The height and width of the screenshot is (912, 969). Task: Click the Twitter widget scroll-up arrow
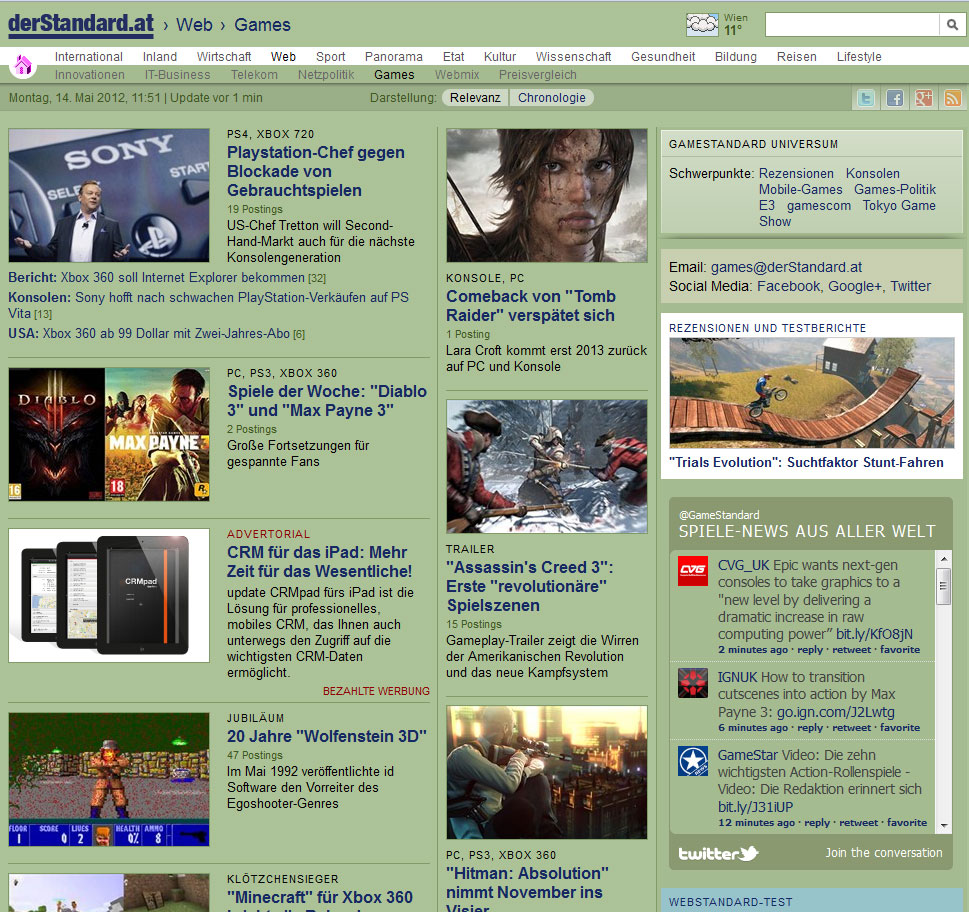coord(943,559)
